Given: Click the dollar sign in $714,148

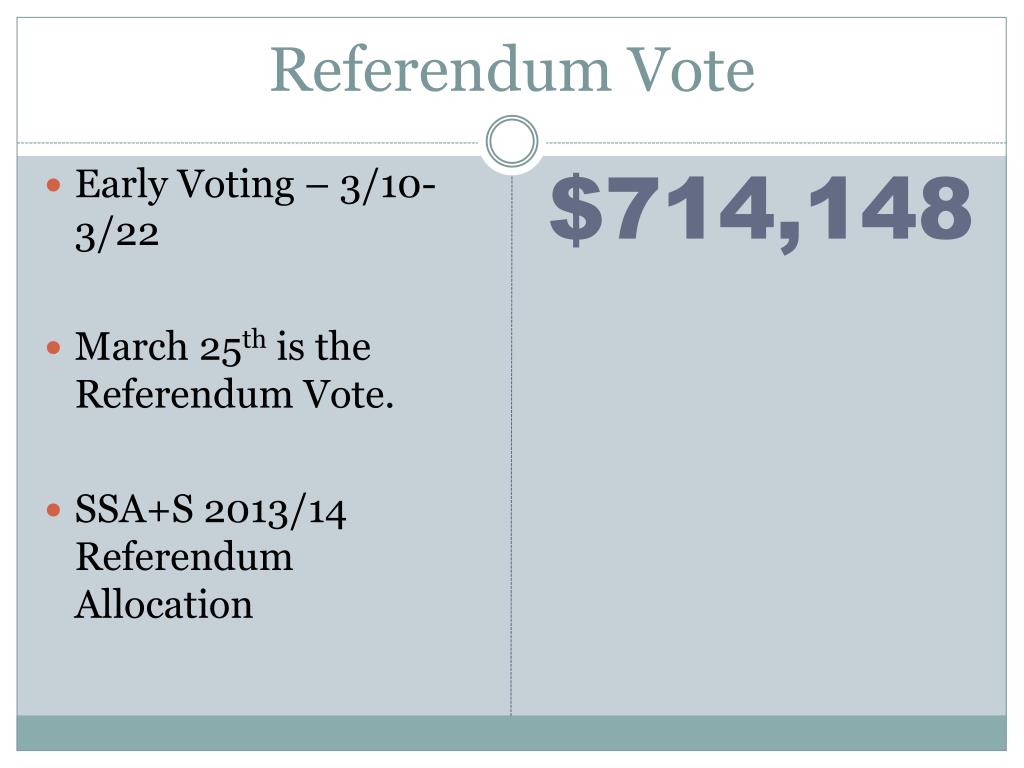Looking at the screenshot, I should [x=575, y=210].
